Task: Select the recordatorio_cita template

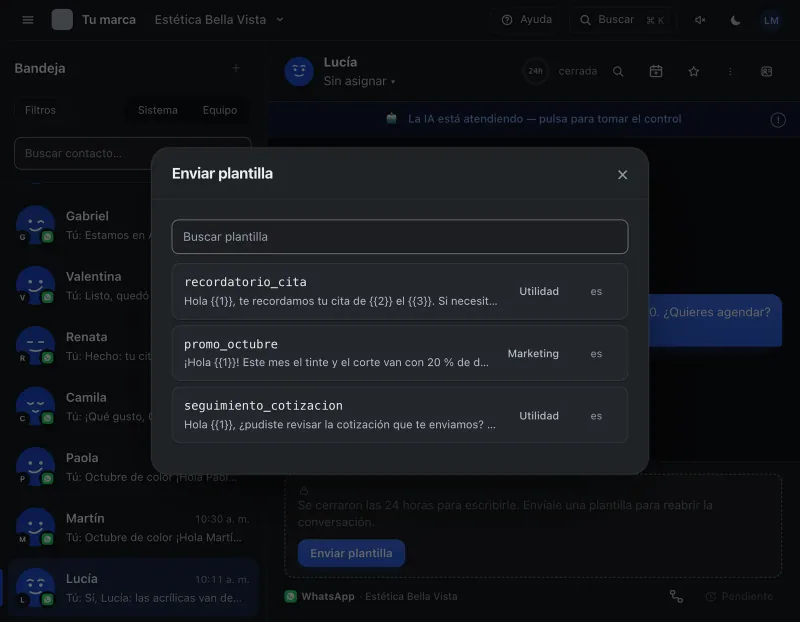Action: coord(400,291)
